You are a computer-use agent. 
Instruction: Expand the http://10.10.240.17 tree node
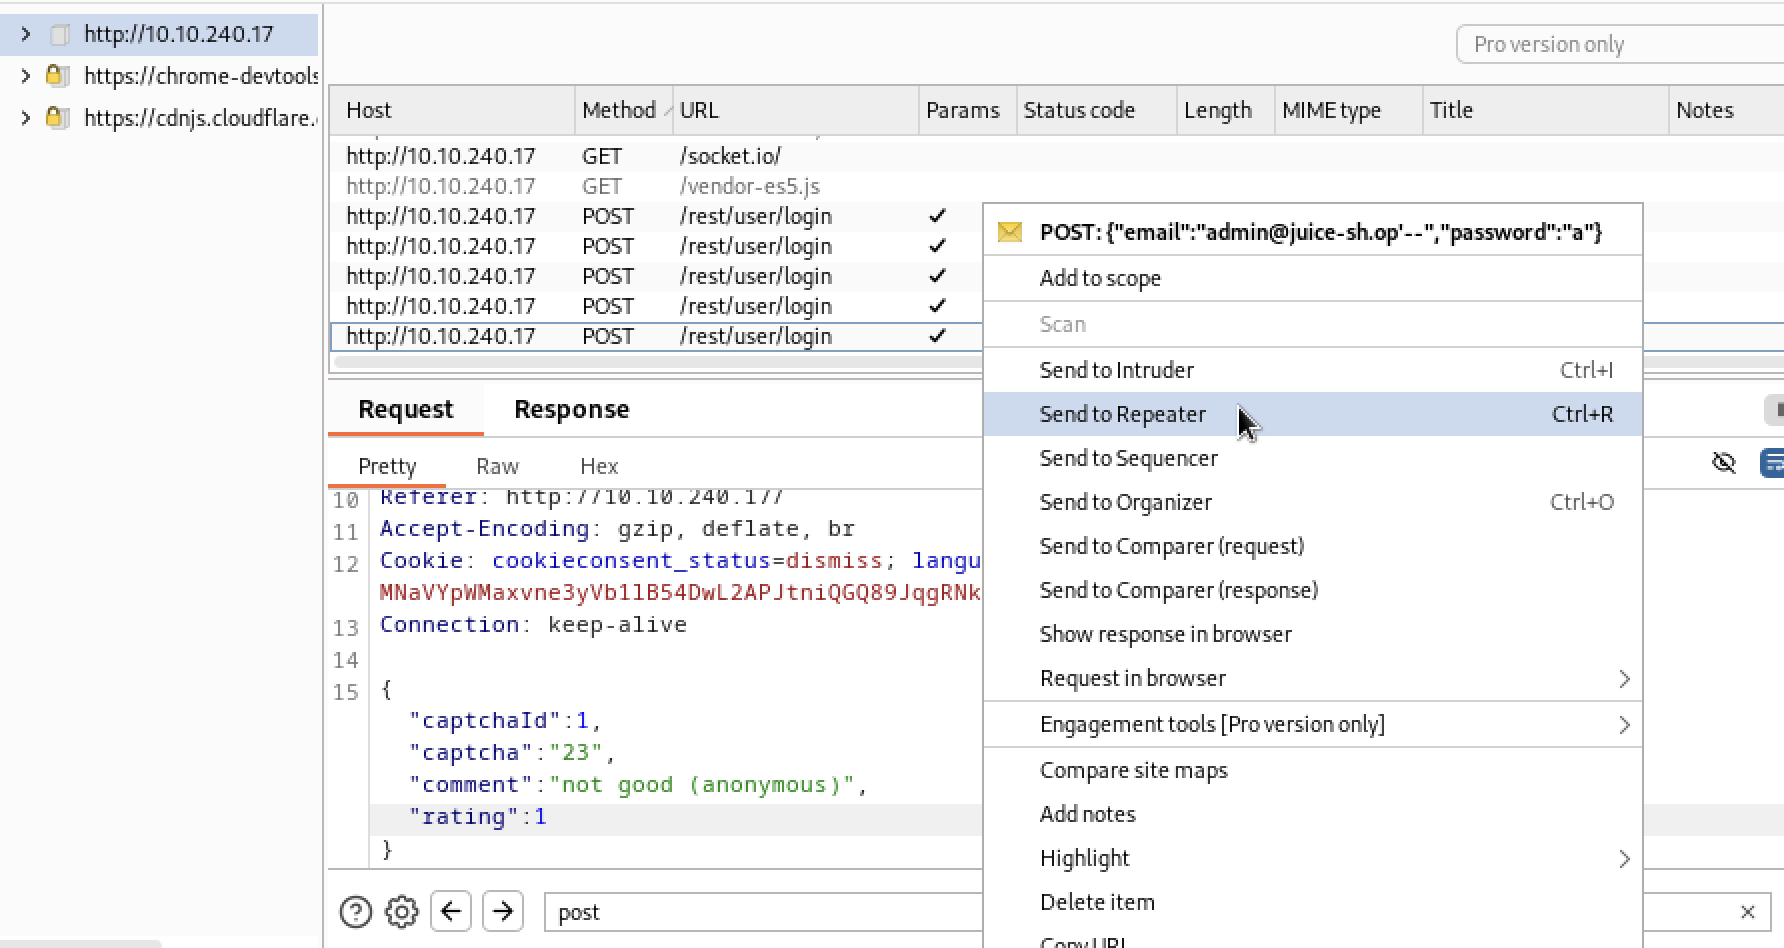point(26,34)
